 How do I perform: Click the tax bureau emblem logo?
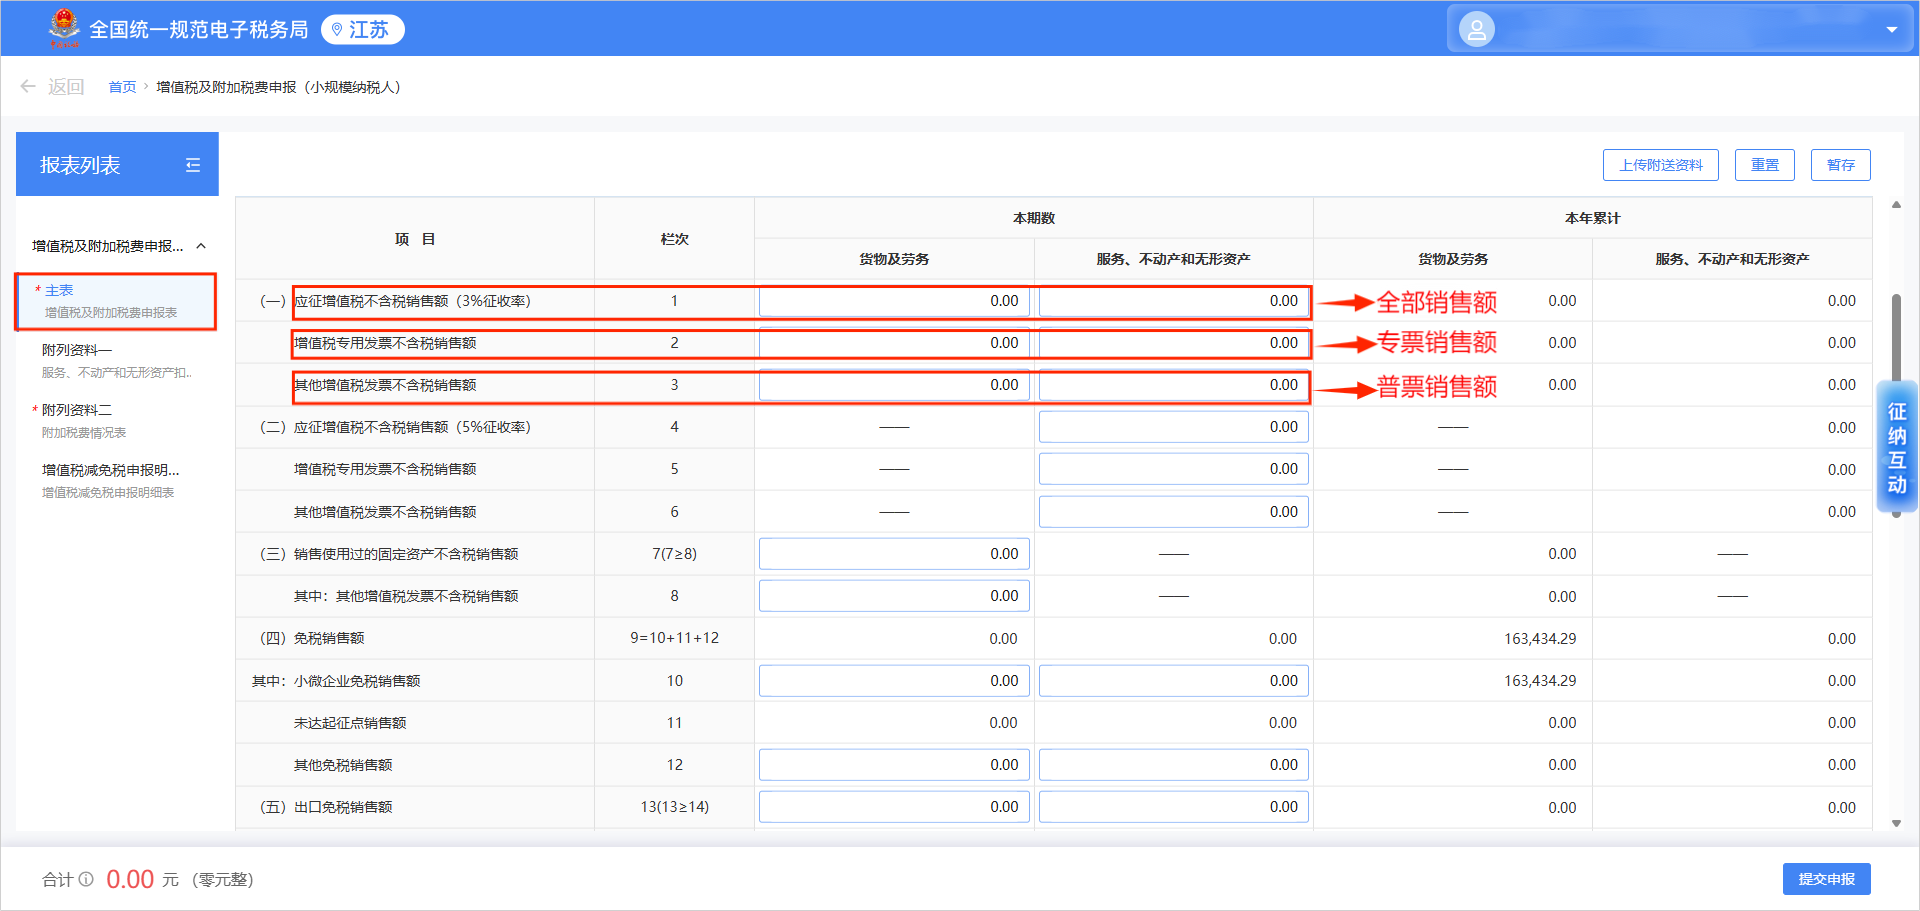(x=64, y=28)
